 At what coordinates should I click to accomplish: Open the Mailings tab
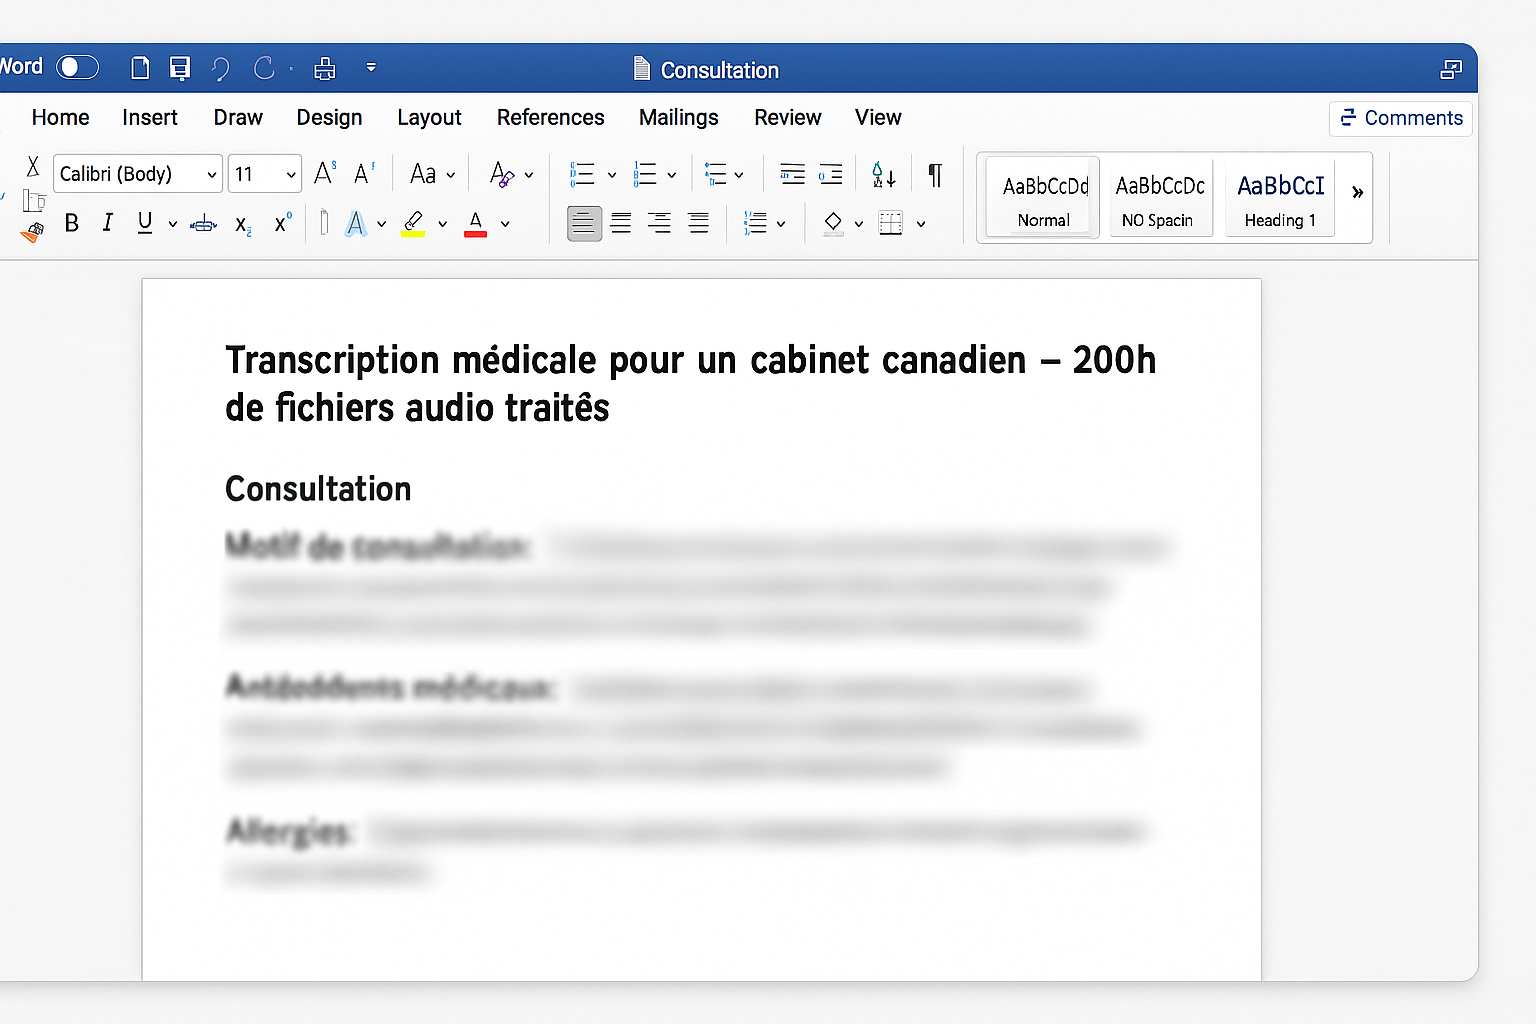click(x=679, y=118)
